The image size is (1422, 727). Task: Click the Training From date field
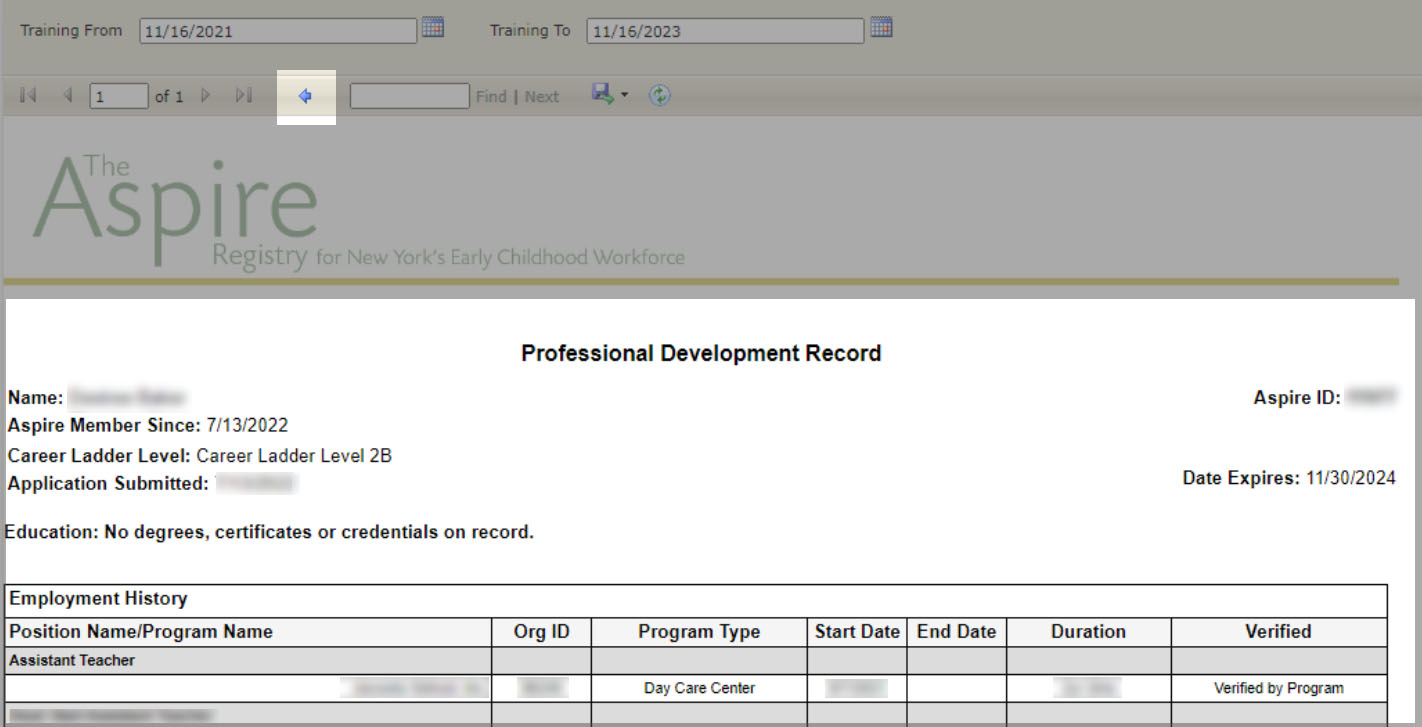point(278,31)
